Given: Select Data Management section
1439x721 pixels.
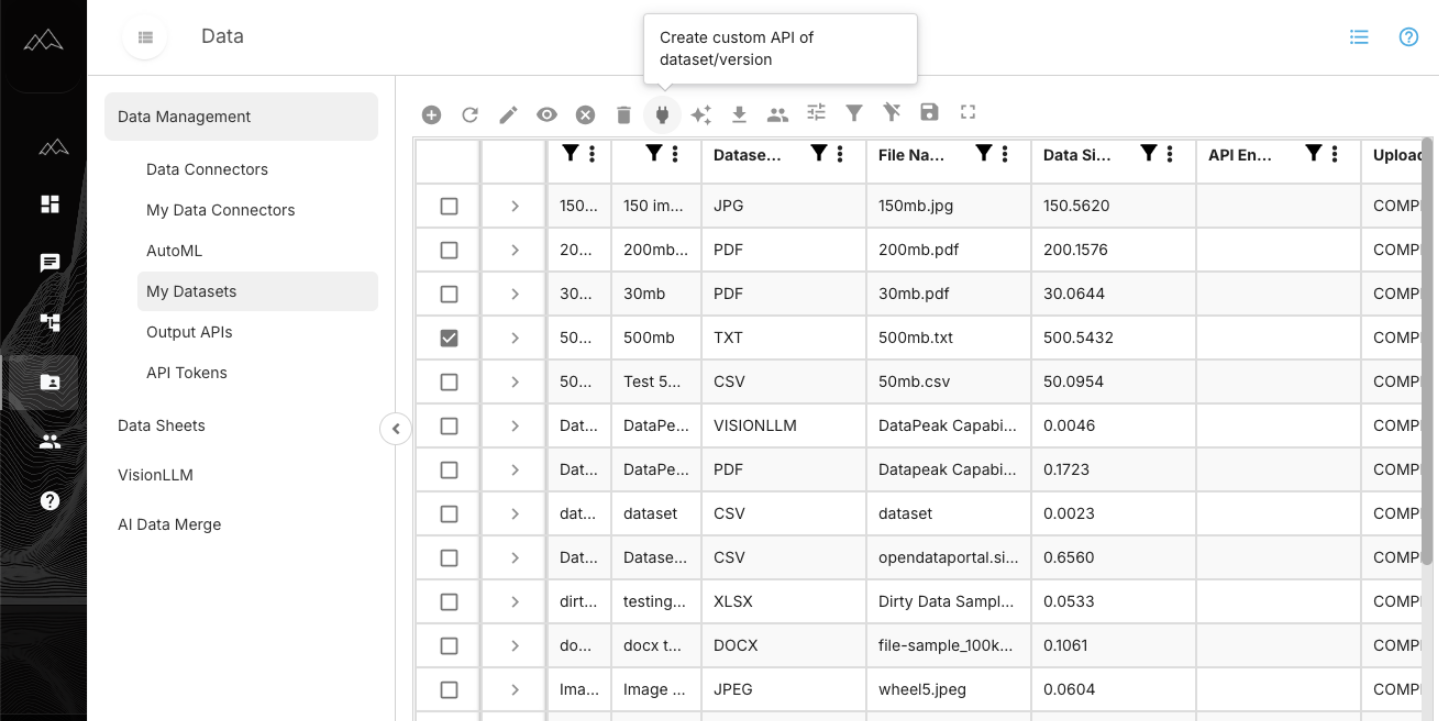Looking at the screenshot, I should point(241,116).
